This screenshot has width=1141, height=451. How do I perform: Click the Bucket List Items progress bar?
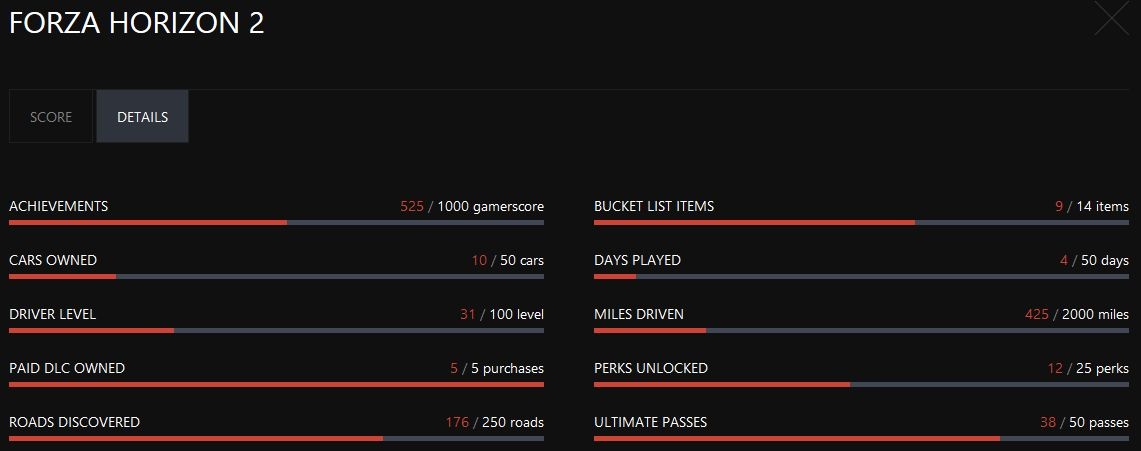point(861,222)
